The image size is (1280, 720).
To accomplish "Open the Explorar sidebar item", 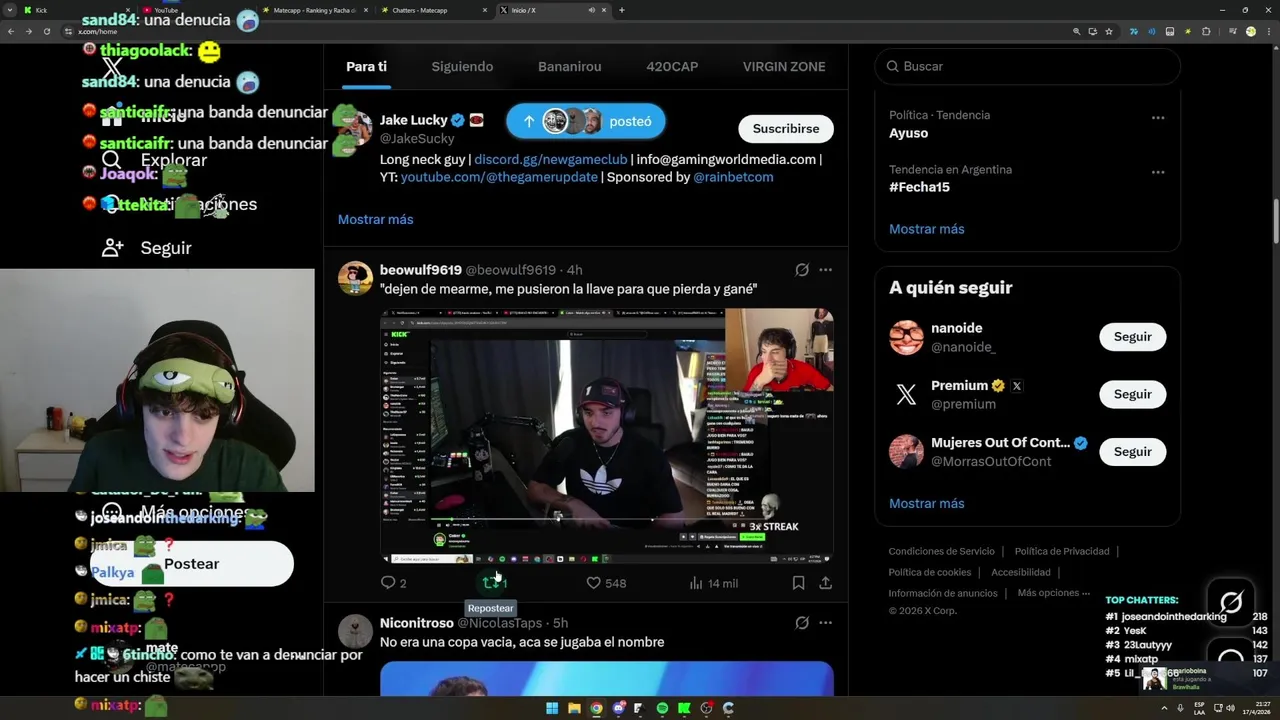I will click(155, 160).
